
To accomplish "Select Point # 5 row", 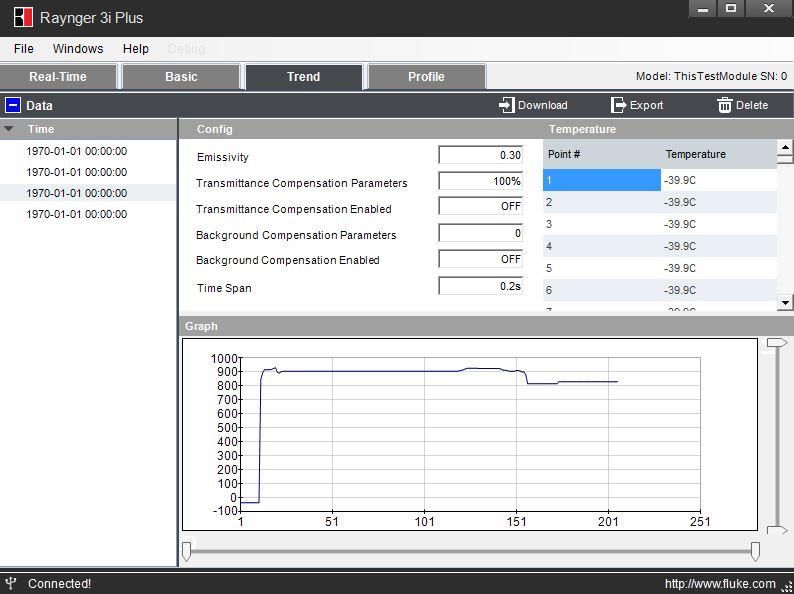I will 660,268.
